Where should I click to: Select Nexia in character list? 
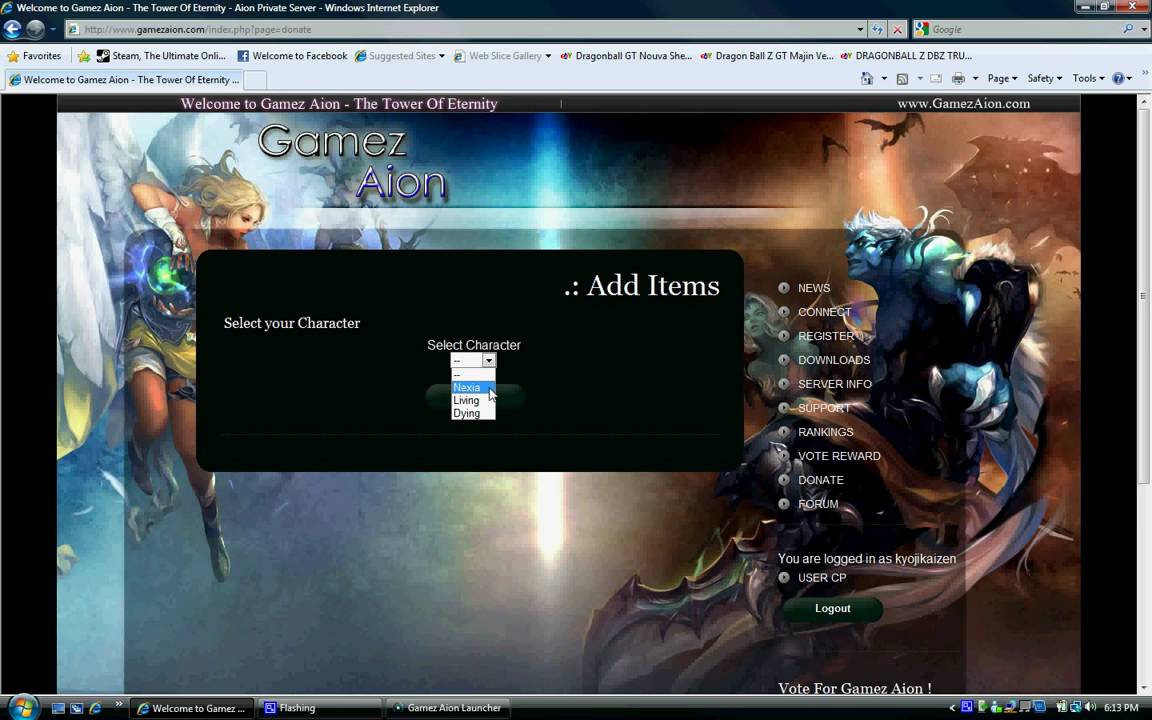(473, 387)
